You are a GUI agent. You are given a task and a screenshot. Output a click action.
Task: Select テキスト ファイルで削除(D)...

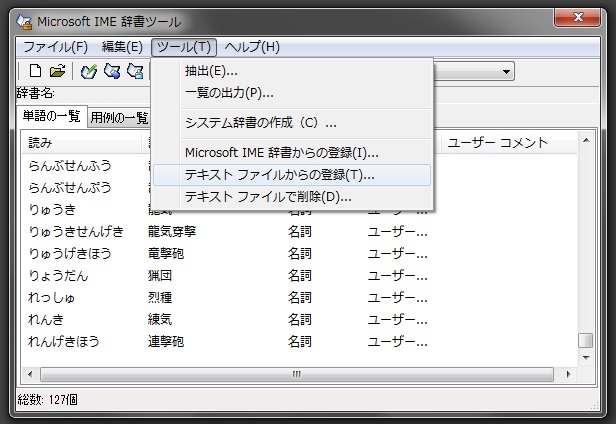click(x=292, y=196)
